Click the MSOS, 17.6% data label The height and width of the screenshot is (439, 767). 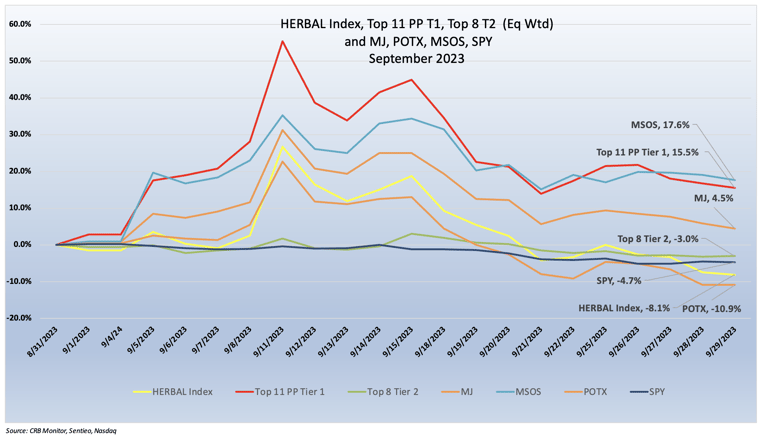tap(660, 126)
